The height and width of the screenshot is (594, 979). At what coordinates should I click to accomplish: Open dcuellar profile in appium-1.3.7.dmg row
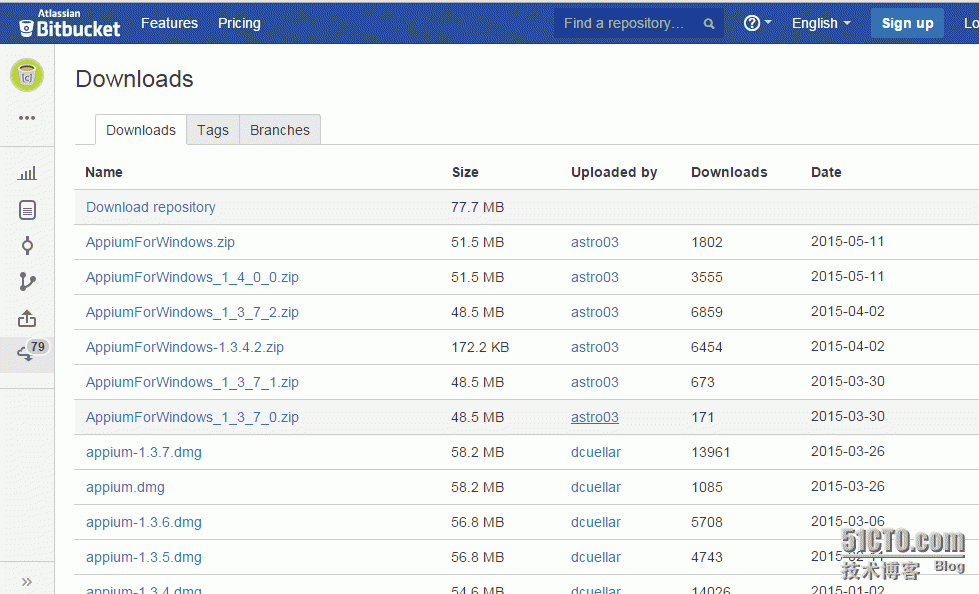[596, 452]
